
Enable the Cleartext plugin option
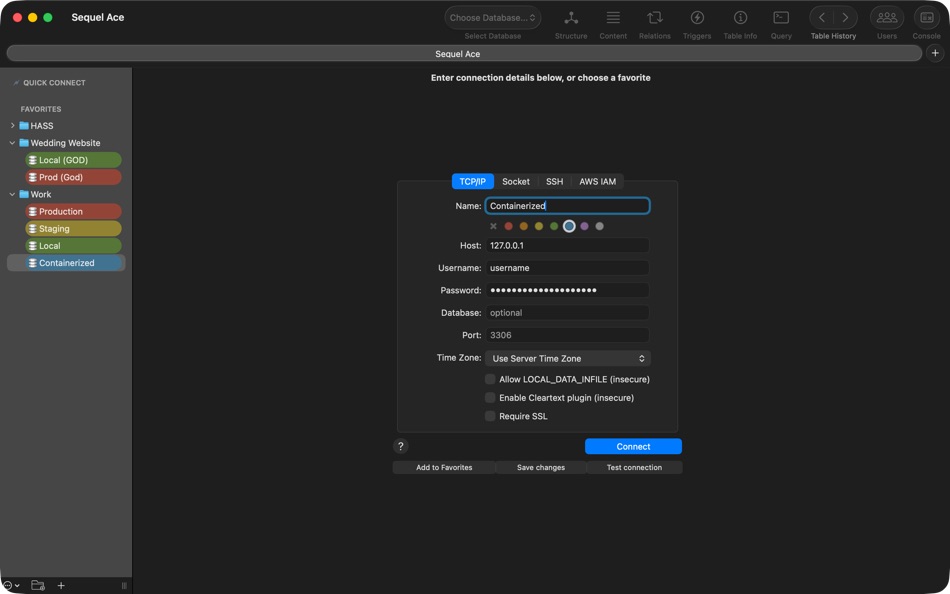(x=490, y=397)
